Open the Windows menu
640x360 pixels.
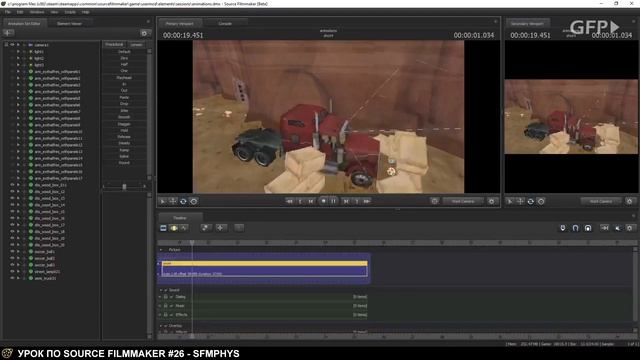point(37,12)
